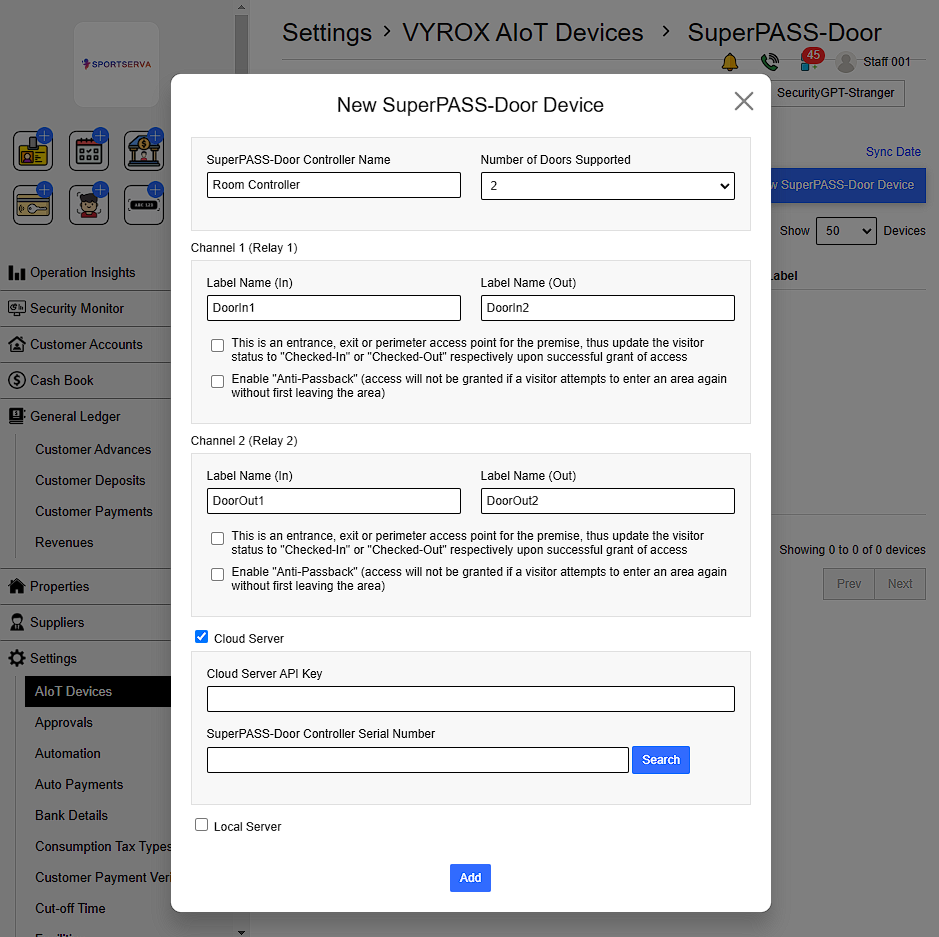
Task: Open the access key card shortcut icon
Action: (x=33, y=205)
